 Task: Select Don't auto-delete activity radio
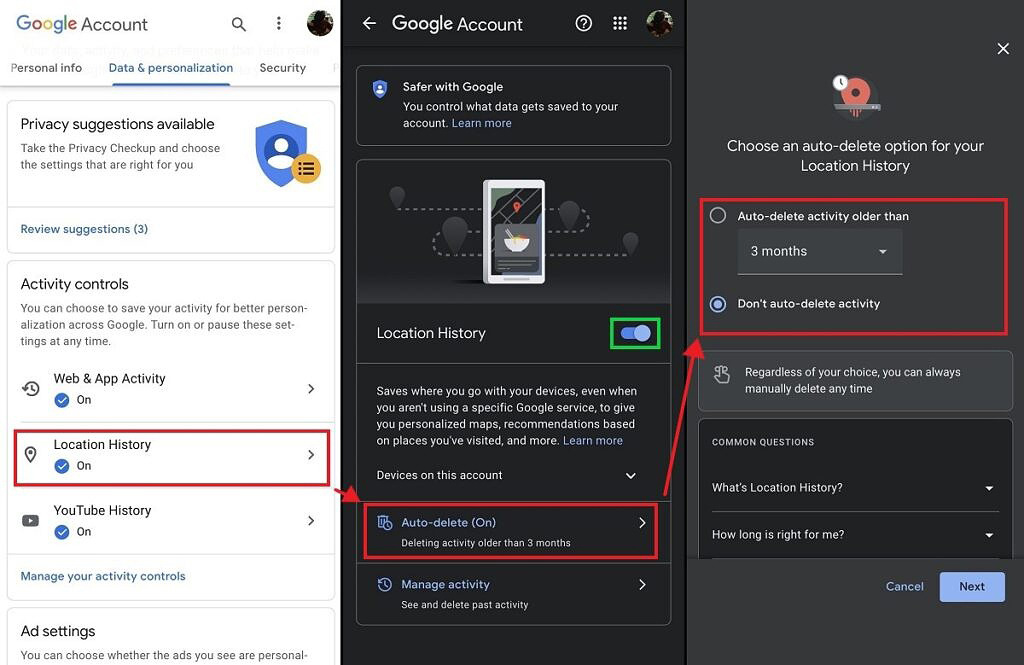(718, 304)
